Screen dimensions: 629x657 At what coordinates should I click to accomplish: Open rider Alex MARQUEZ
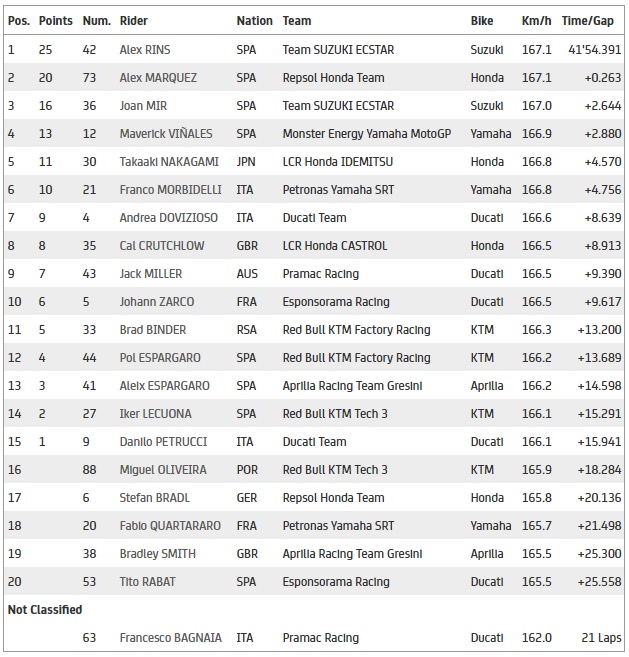point(158,77)
